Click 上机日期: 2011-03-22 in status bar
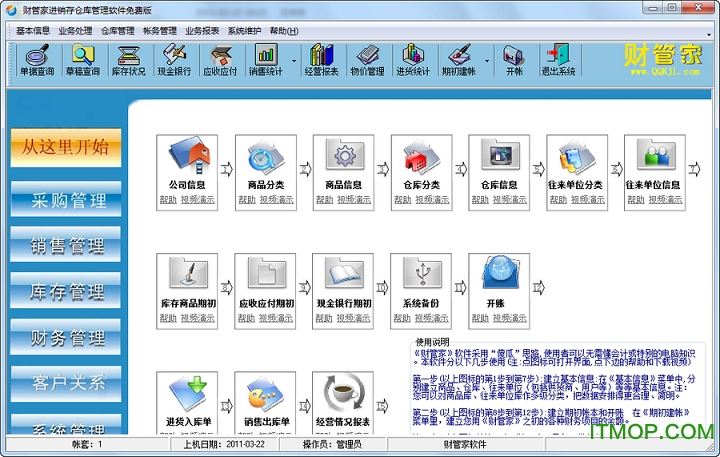 [225, 444]
